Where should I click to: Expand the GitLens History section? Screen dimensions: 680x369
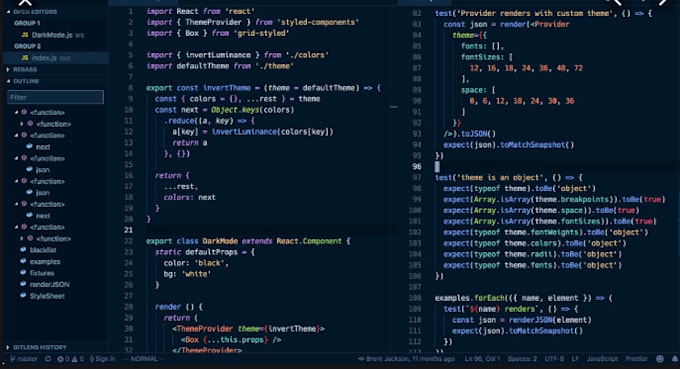[x=8, y=347]
